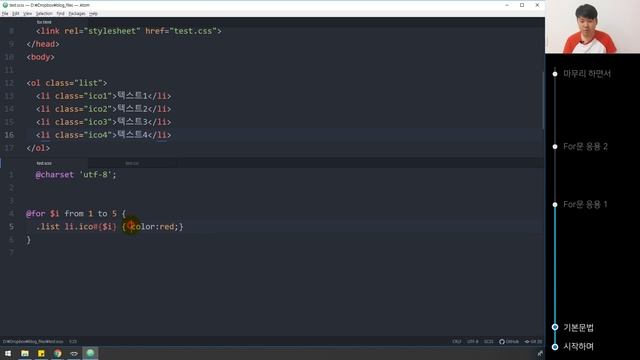The width and height of the screenshot is (640, 360).
Task: Click the system tray icon on the taskbar's right end
Action: click(x=540, y=353)
